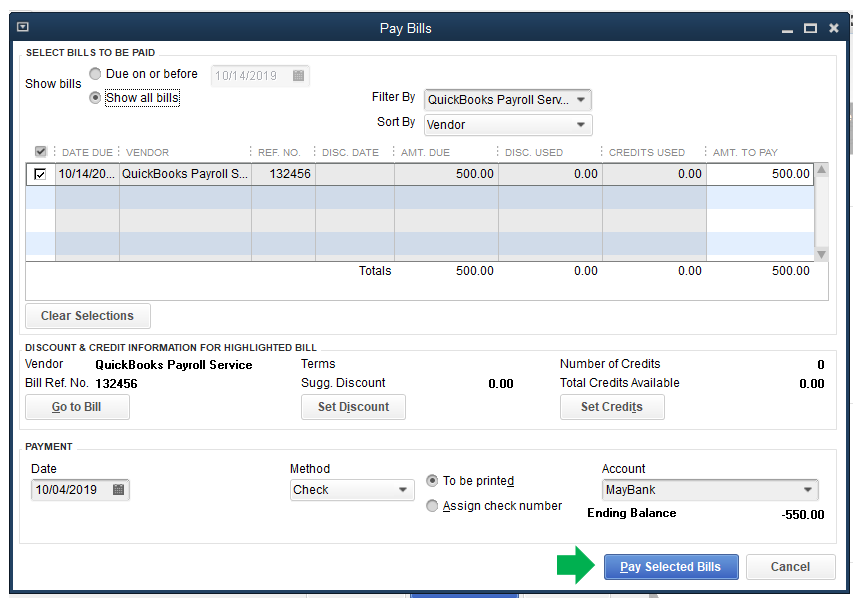
Task: Open the payment date calendar picker
Action: point(118,490)
